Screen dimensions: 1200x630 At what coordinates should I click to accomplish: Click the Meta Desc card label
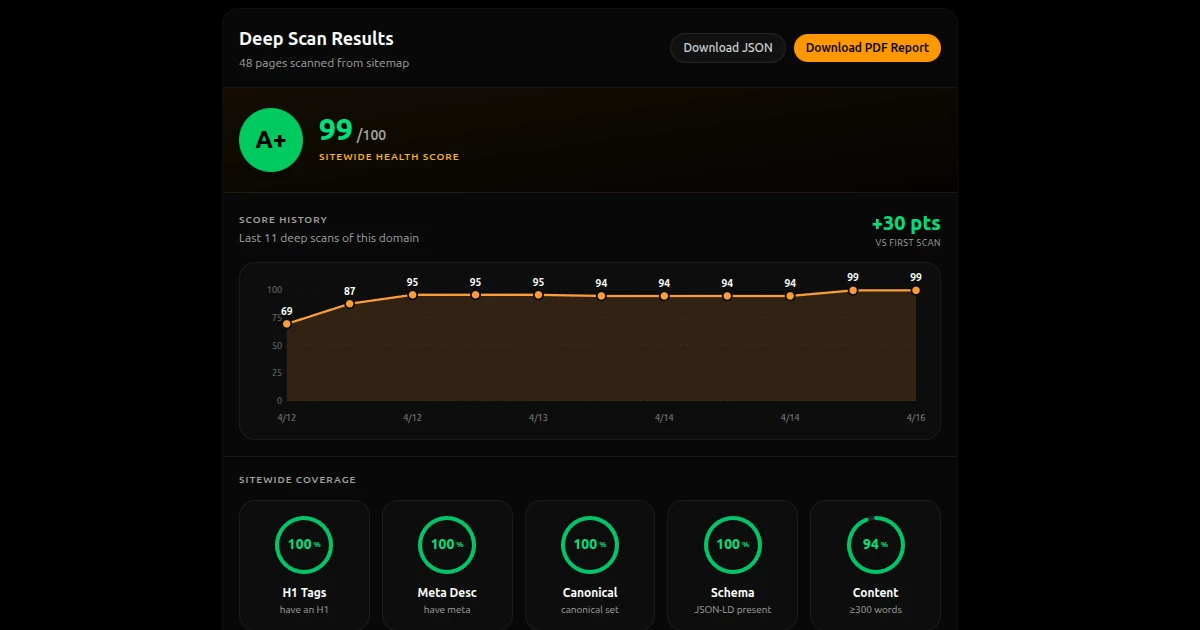(447, 593)
